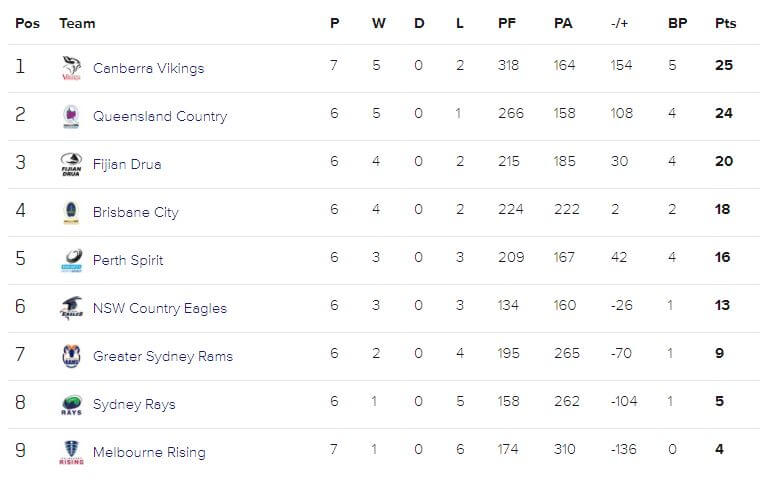Click the Canberra Vikings team logo
This screenshot has height=490, width=772.
pyautogui.click(x=71, y=68)
